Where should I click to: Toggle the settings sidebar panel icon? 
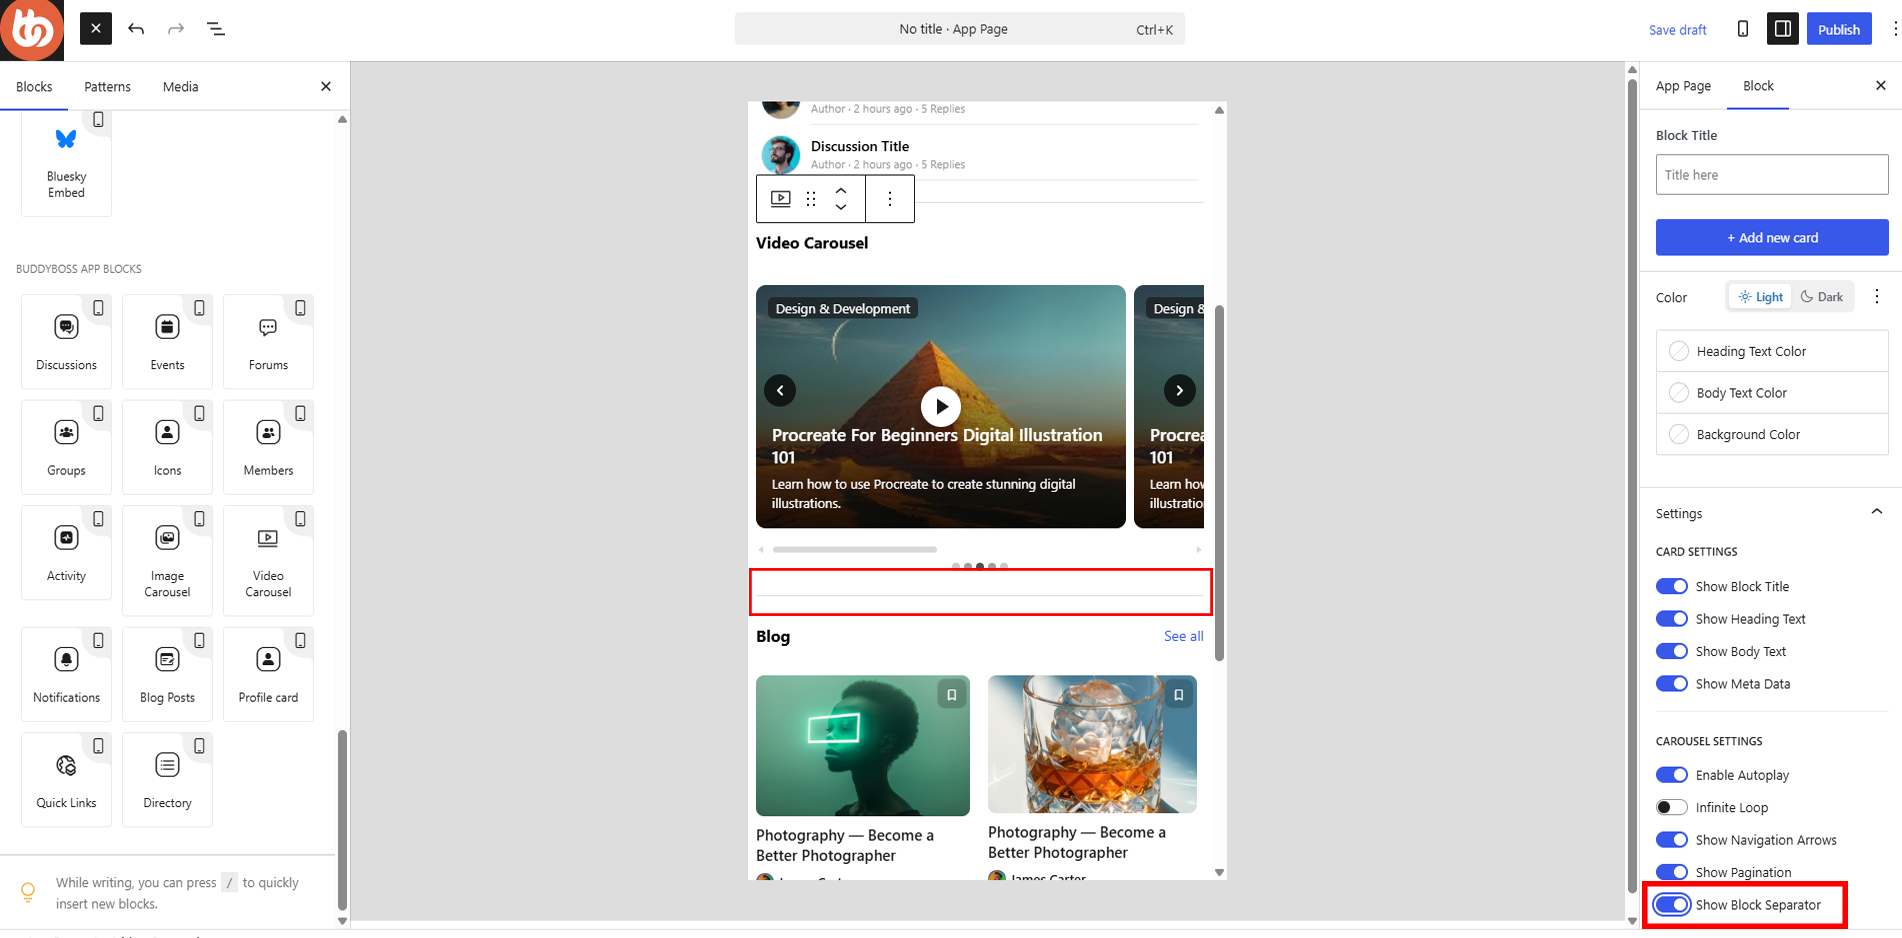click(1783, 29)
